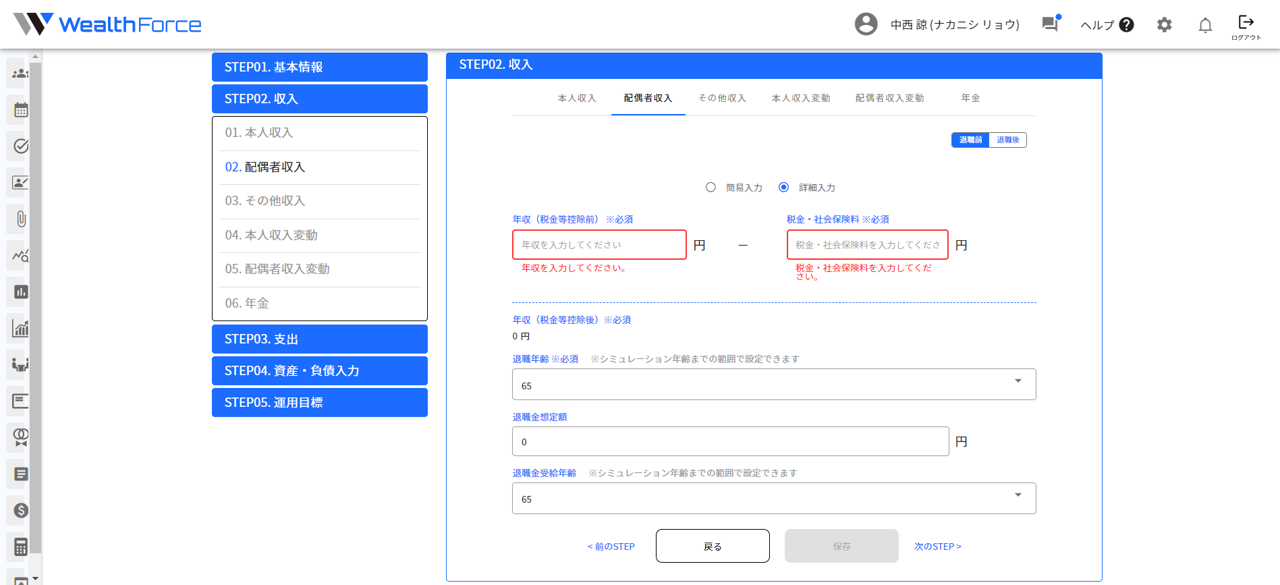Open the growth chart icon in sidebar

19,328
